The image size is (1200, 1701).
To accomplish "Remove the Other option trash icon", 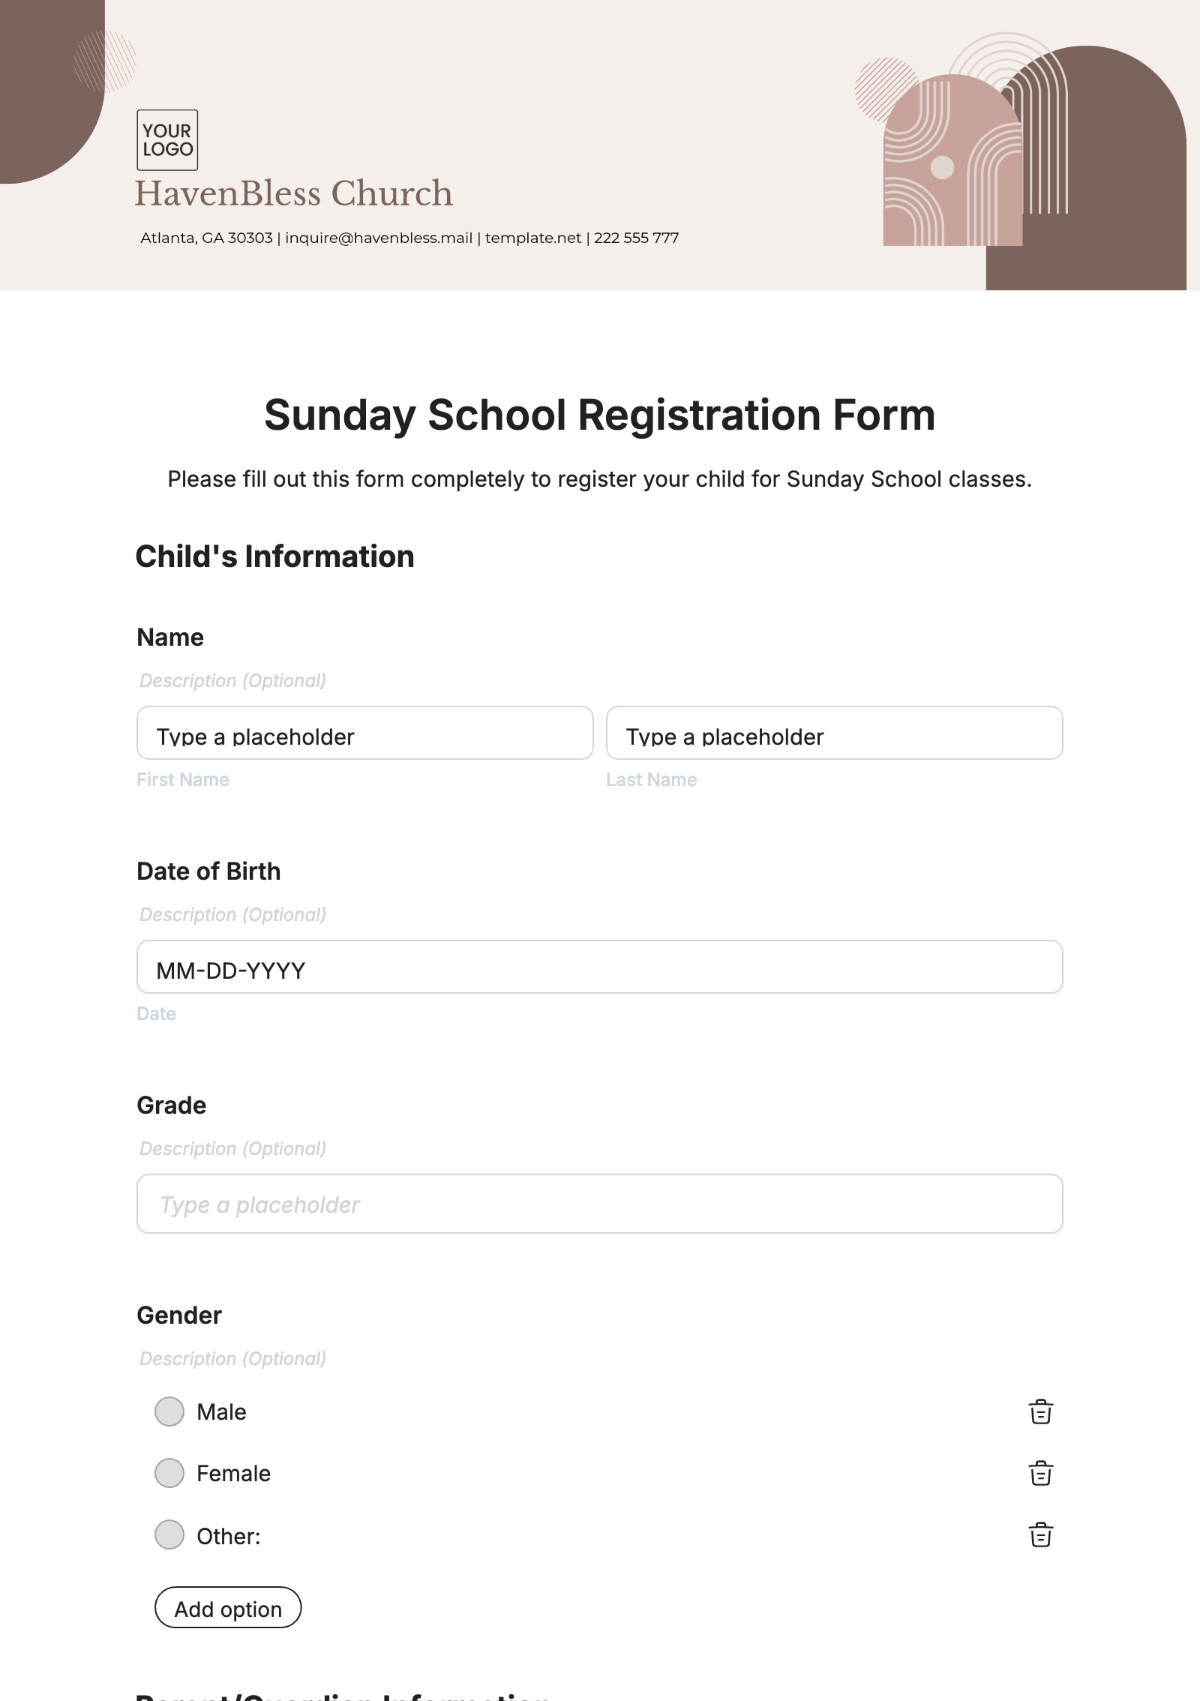I will point(1041,1535).
